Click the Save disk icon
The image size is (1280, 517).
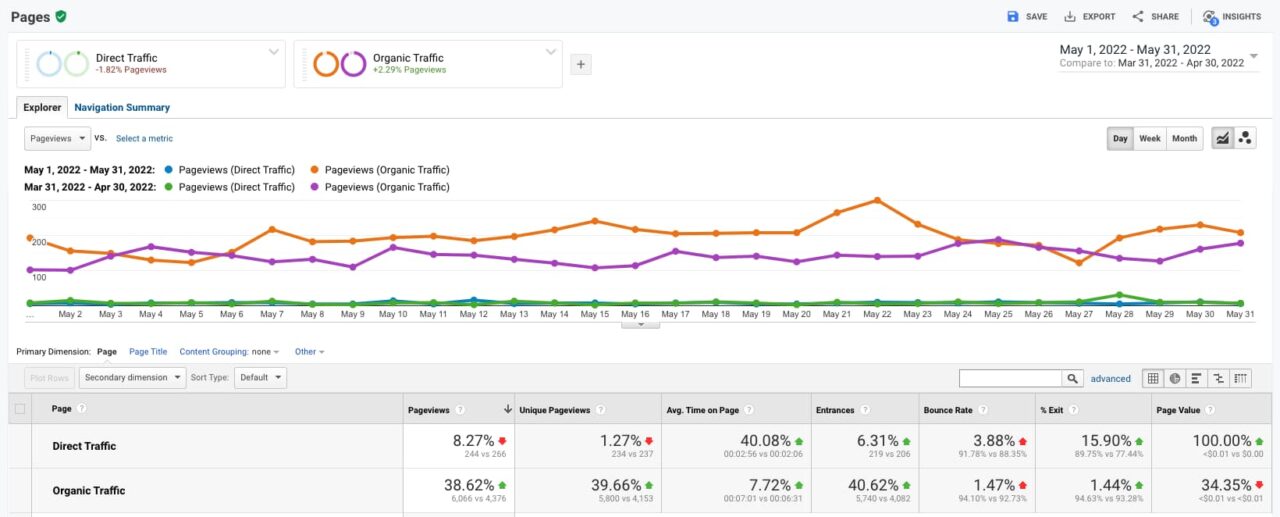1012,16
